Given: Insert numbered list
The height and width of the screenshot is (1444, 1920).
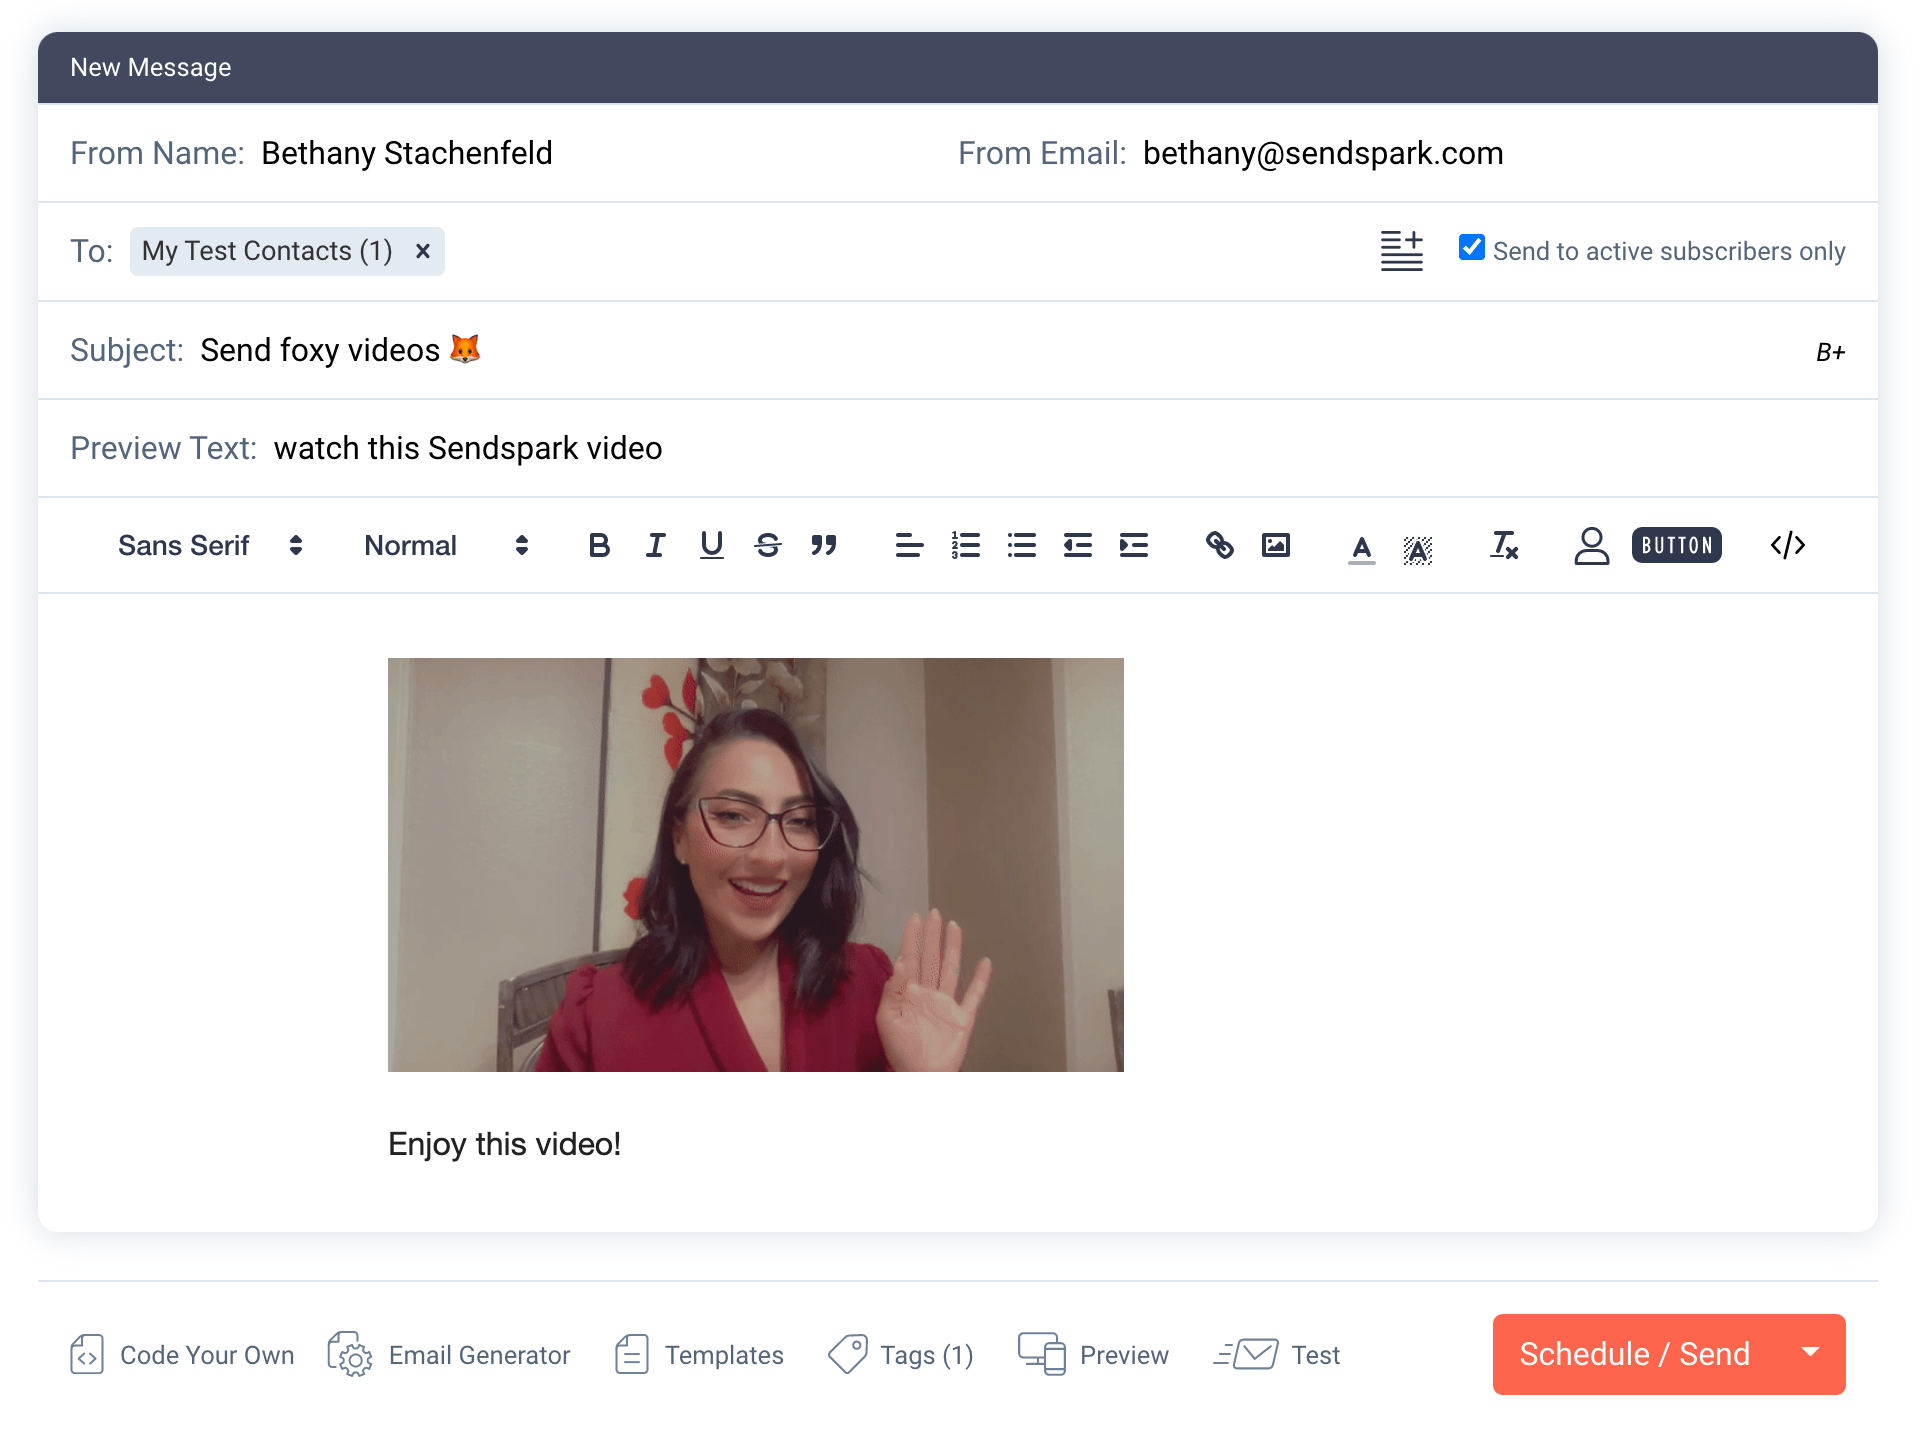Looking at the screenshot, I should [x=965, y=545].
